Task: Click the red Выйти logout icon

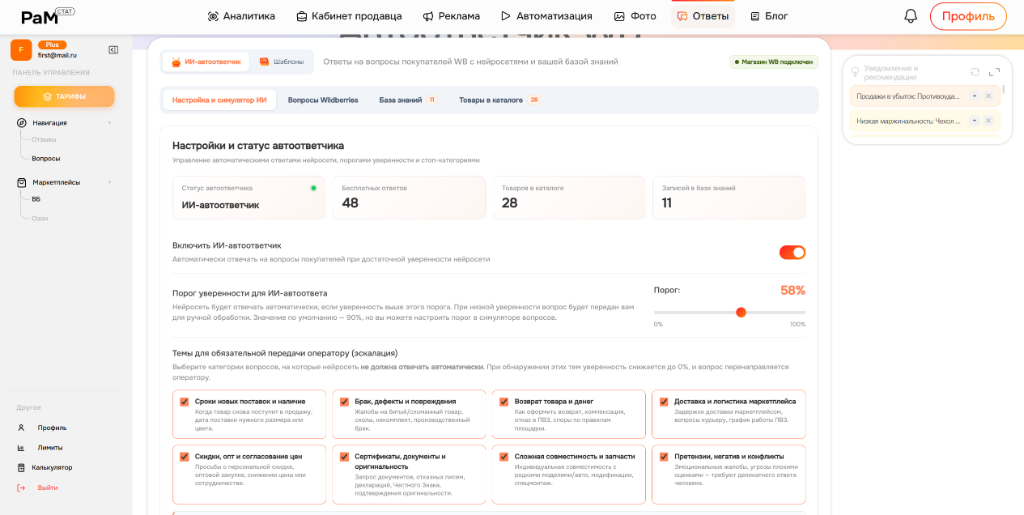Action: tap(21, 488)
